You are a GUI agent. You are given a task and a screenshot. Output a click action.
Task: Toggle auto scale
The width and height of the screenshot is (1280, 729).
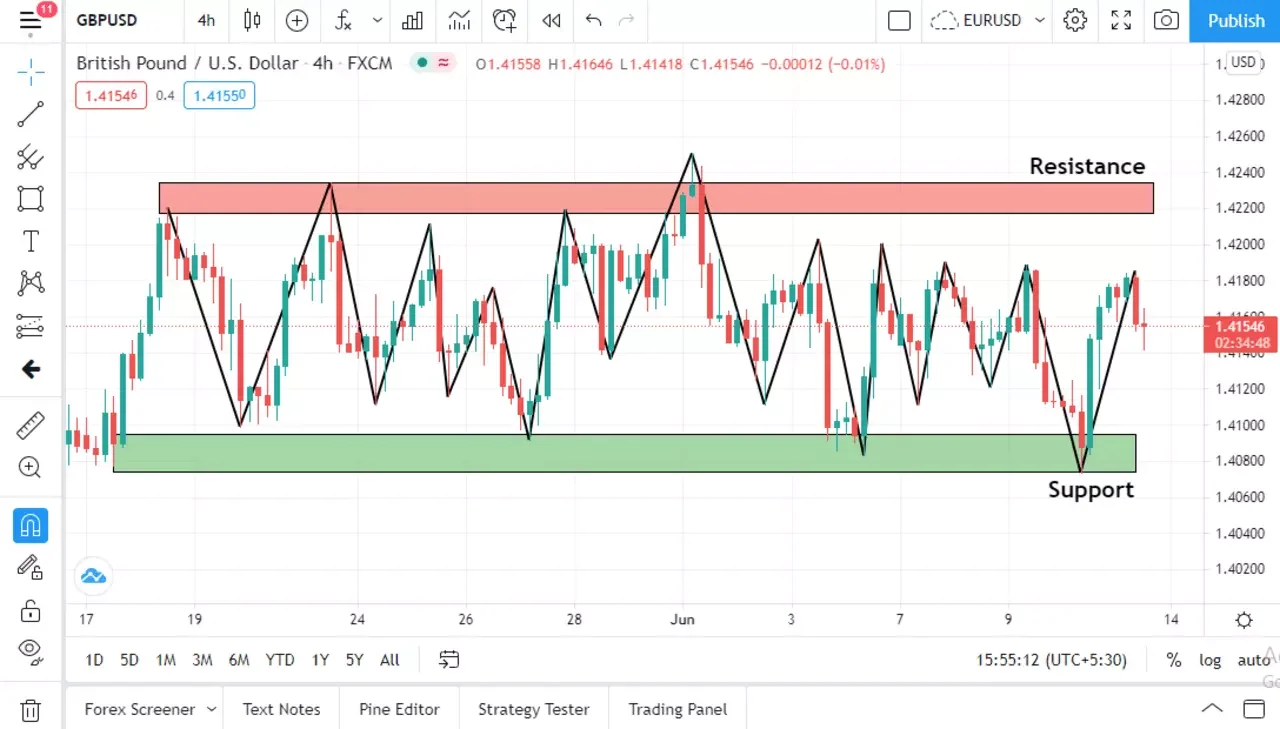tap(1254, 660)
